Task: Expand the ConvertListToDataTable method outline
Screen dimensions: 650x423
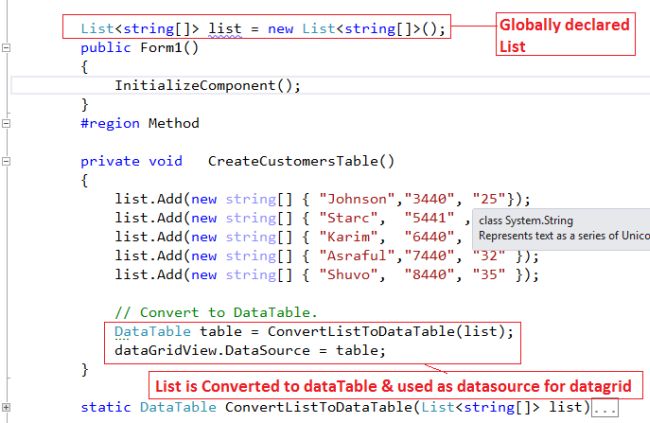Action: point(6,407)
